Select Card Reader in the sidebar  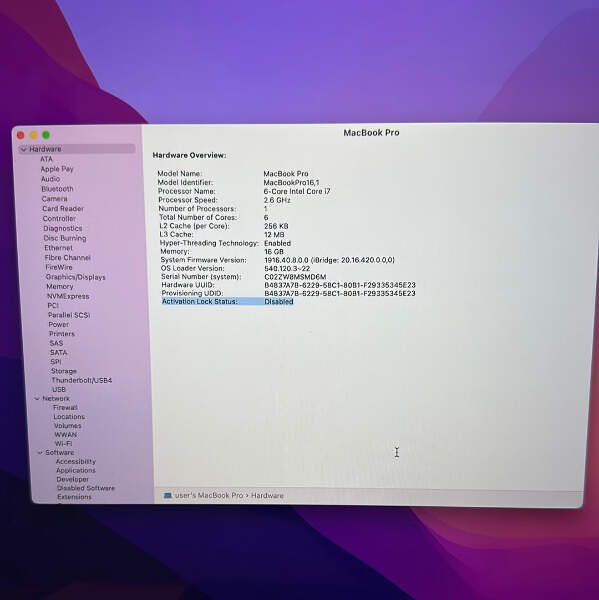[63, 209]
